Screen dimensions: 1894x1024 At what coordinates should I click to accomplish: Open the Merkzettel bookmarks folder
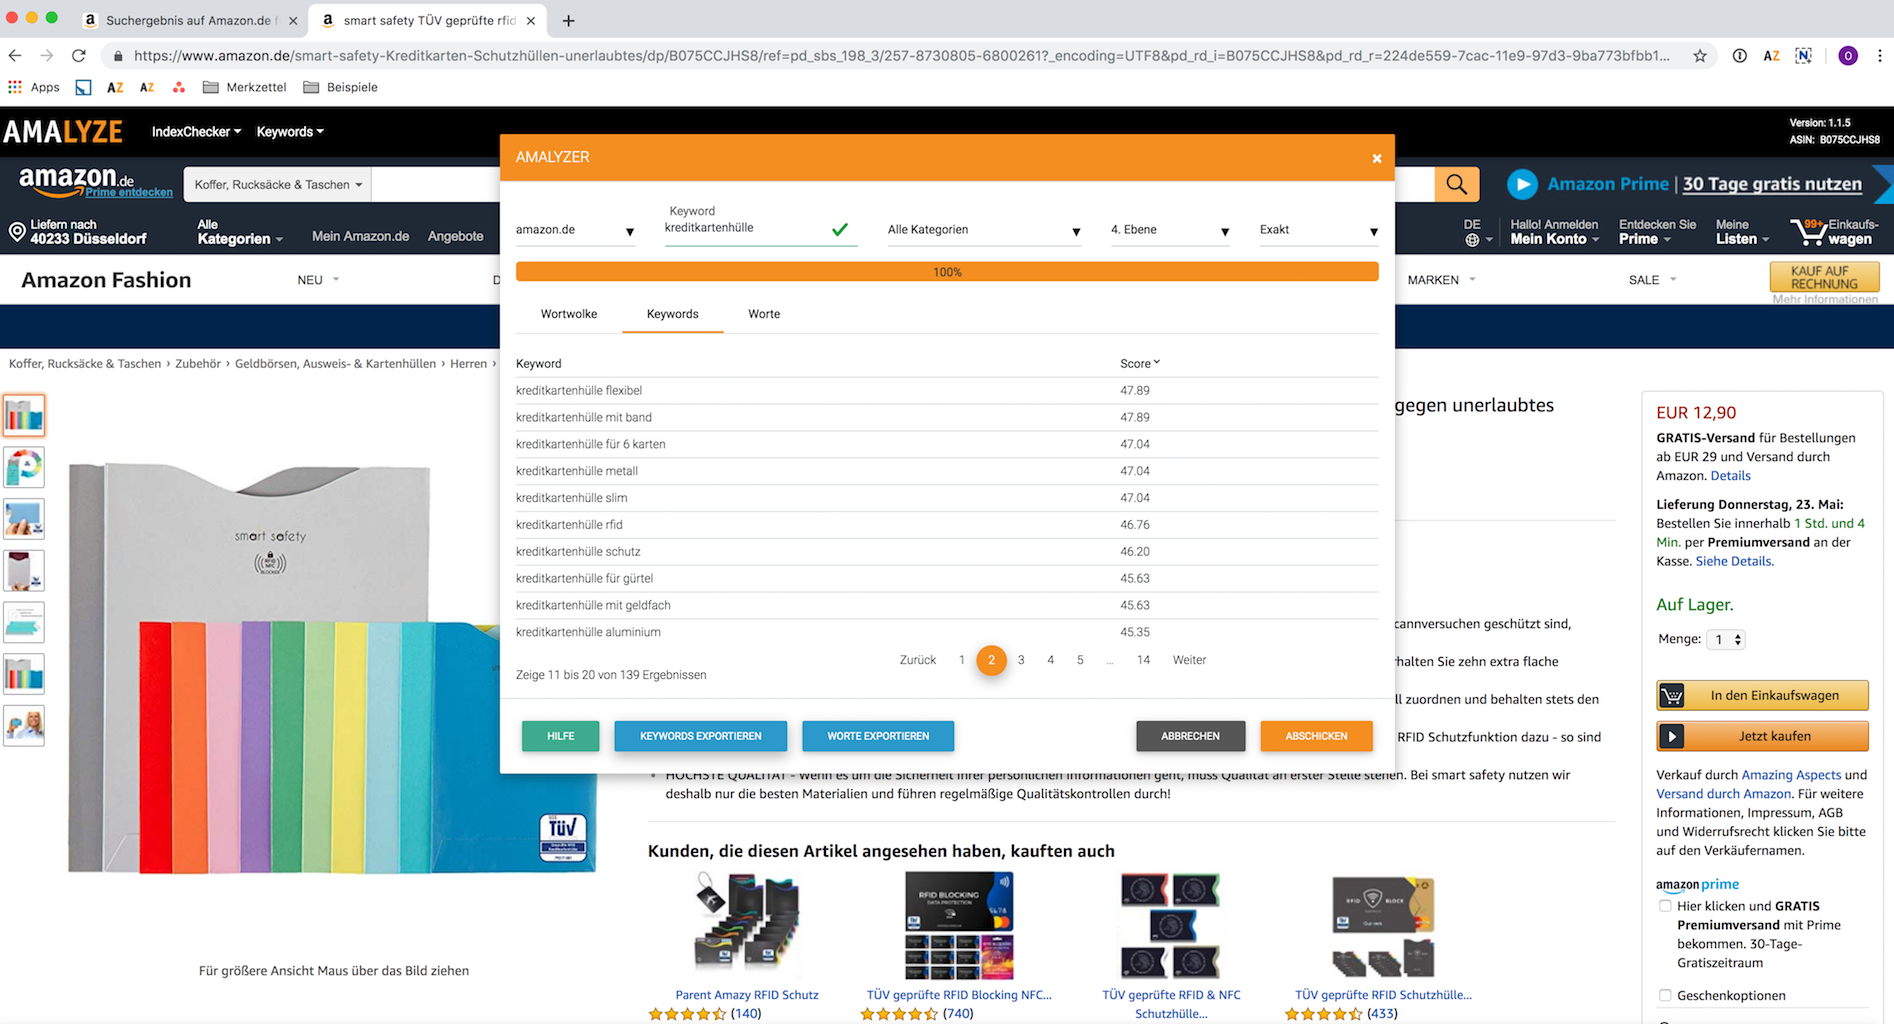[244, 87]
